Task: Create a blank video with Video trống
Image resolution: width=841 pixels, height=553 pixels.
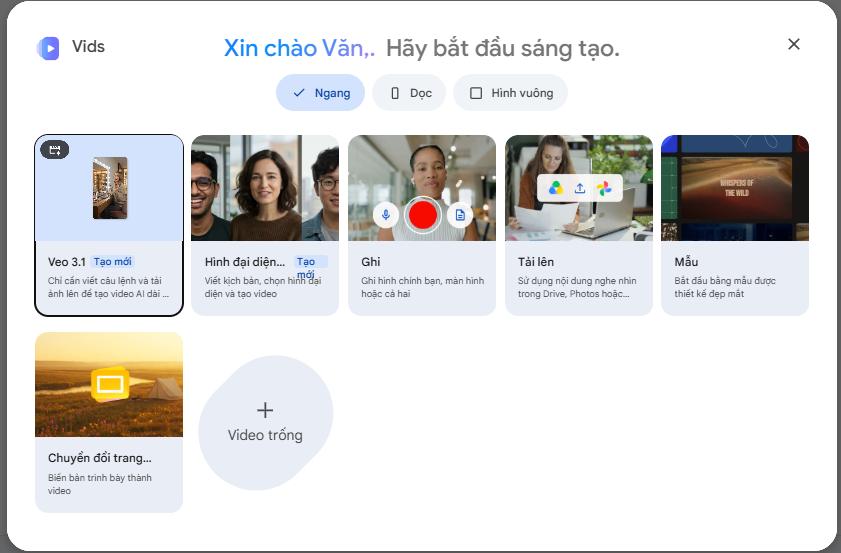Action: [265, 423]
